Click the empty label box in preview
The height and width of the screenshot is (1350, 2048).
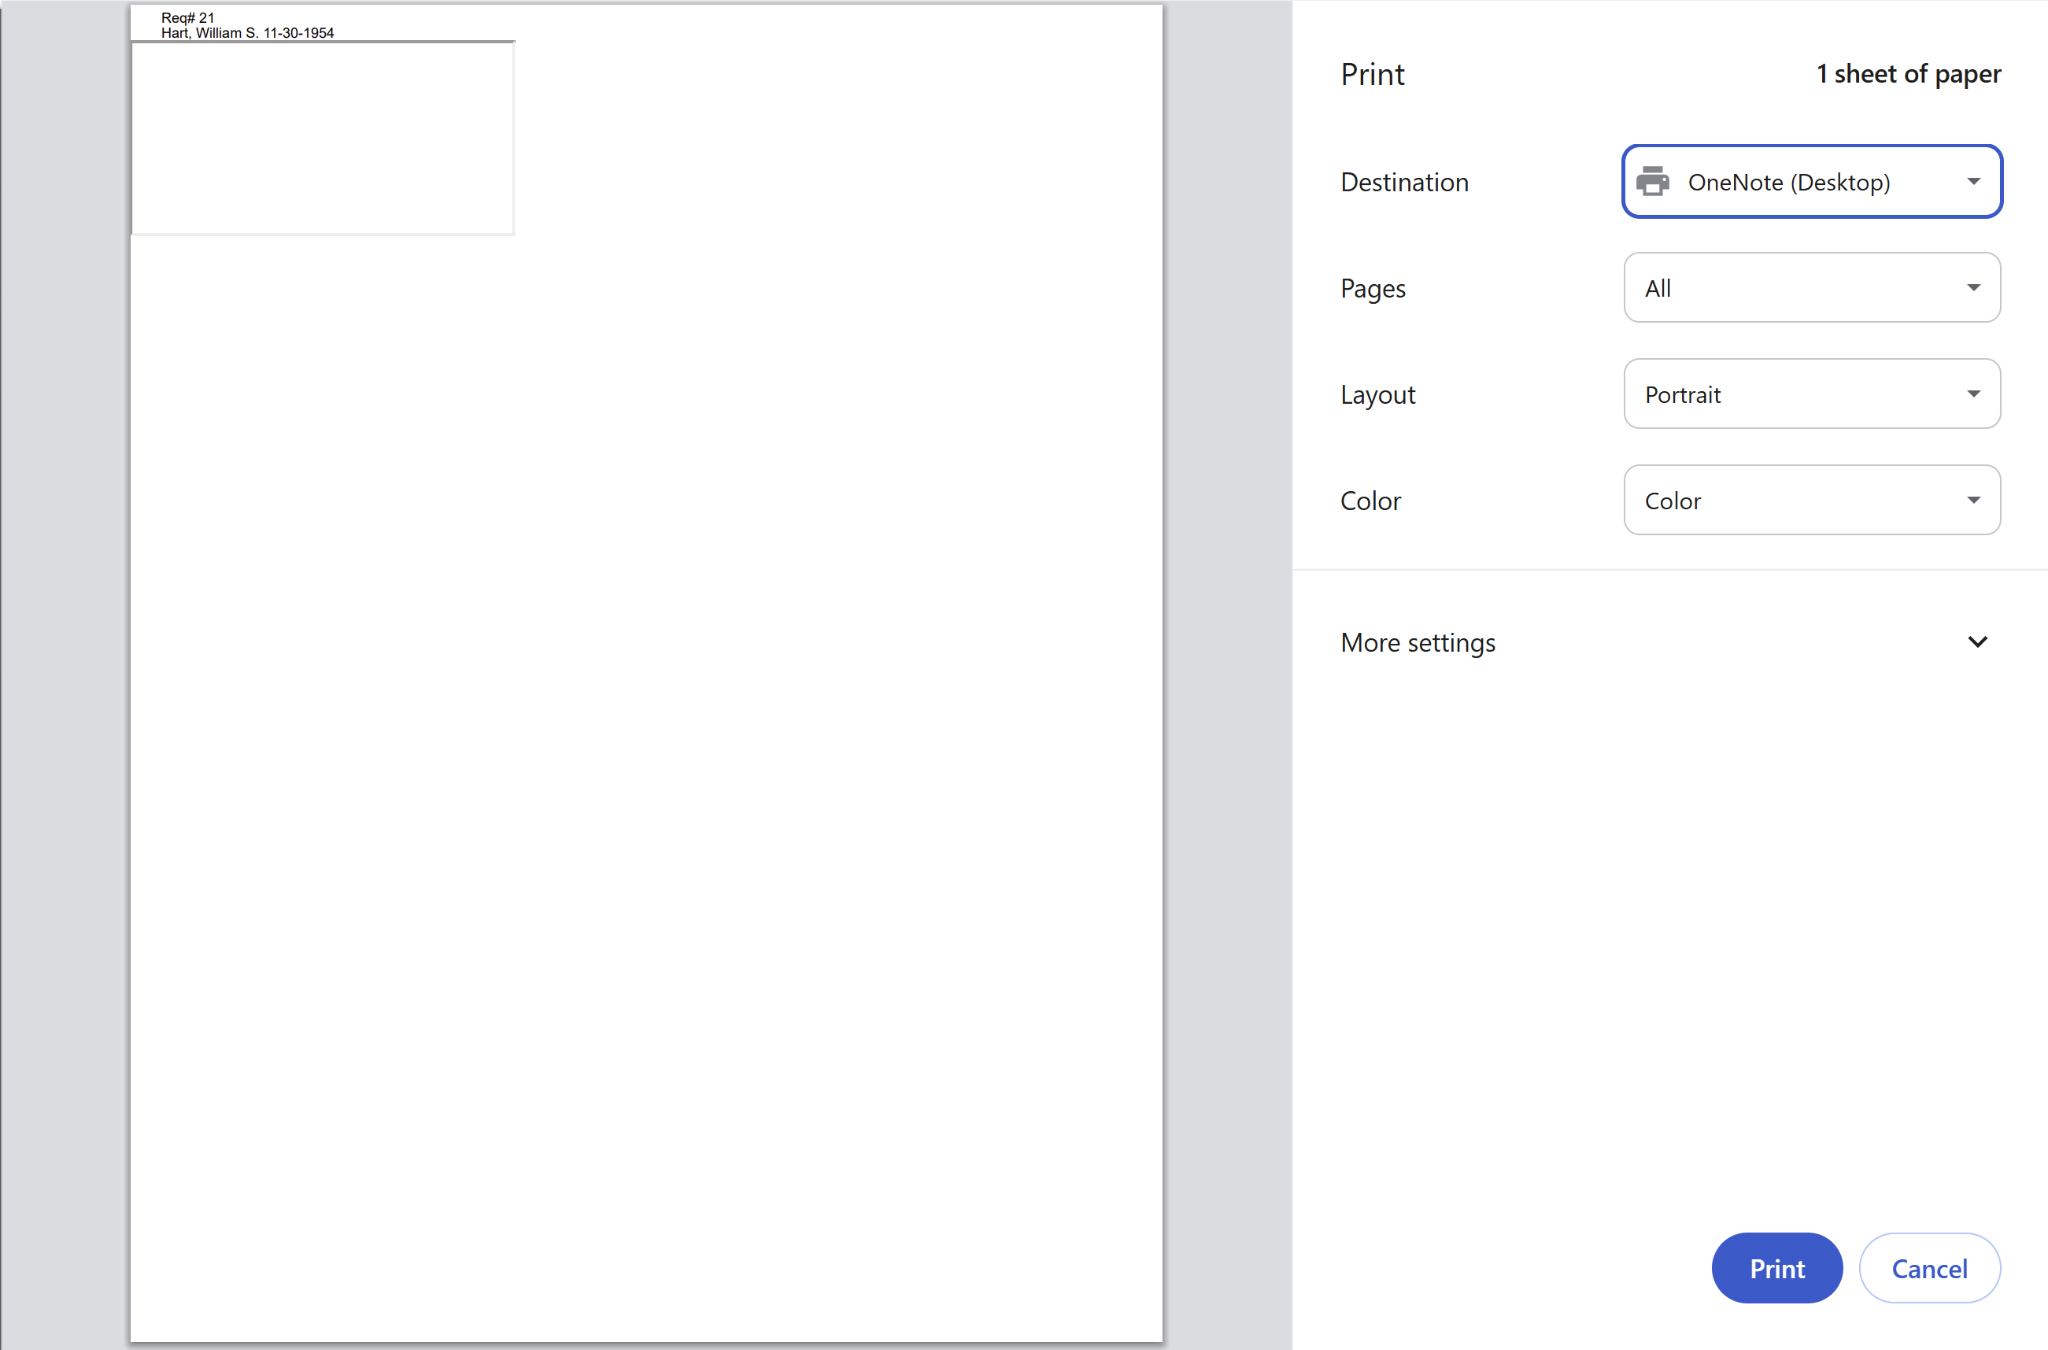(x=322, y=138)
